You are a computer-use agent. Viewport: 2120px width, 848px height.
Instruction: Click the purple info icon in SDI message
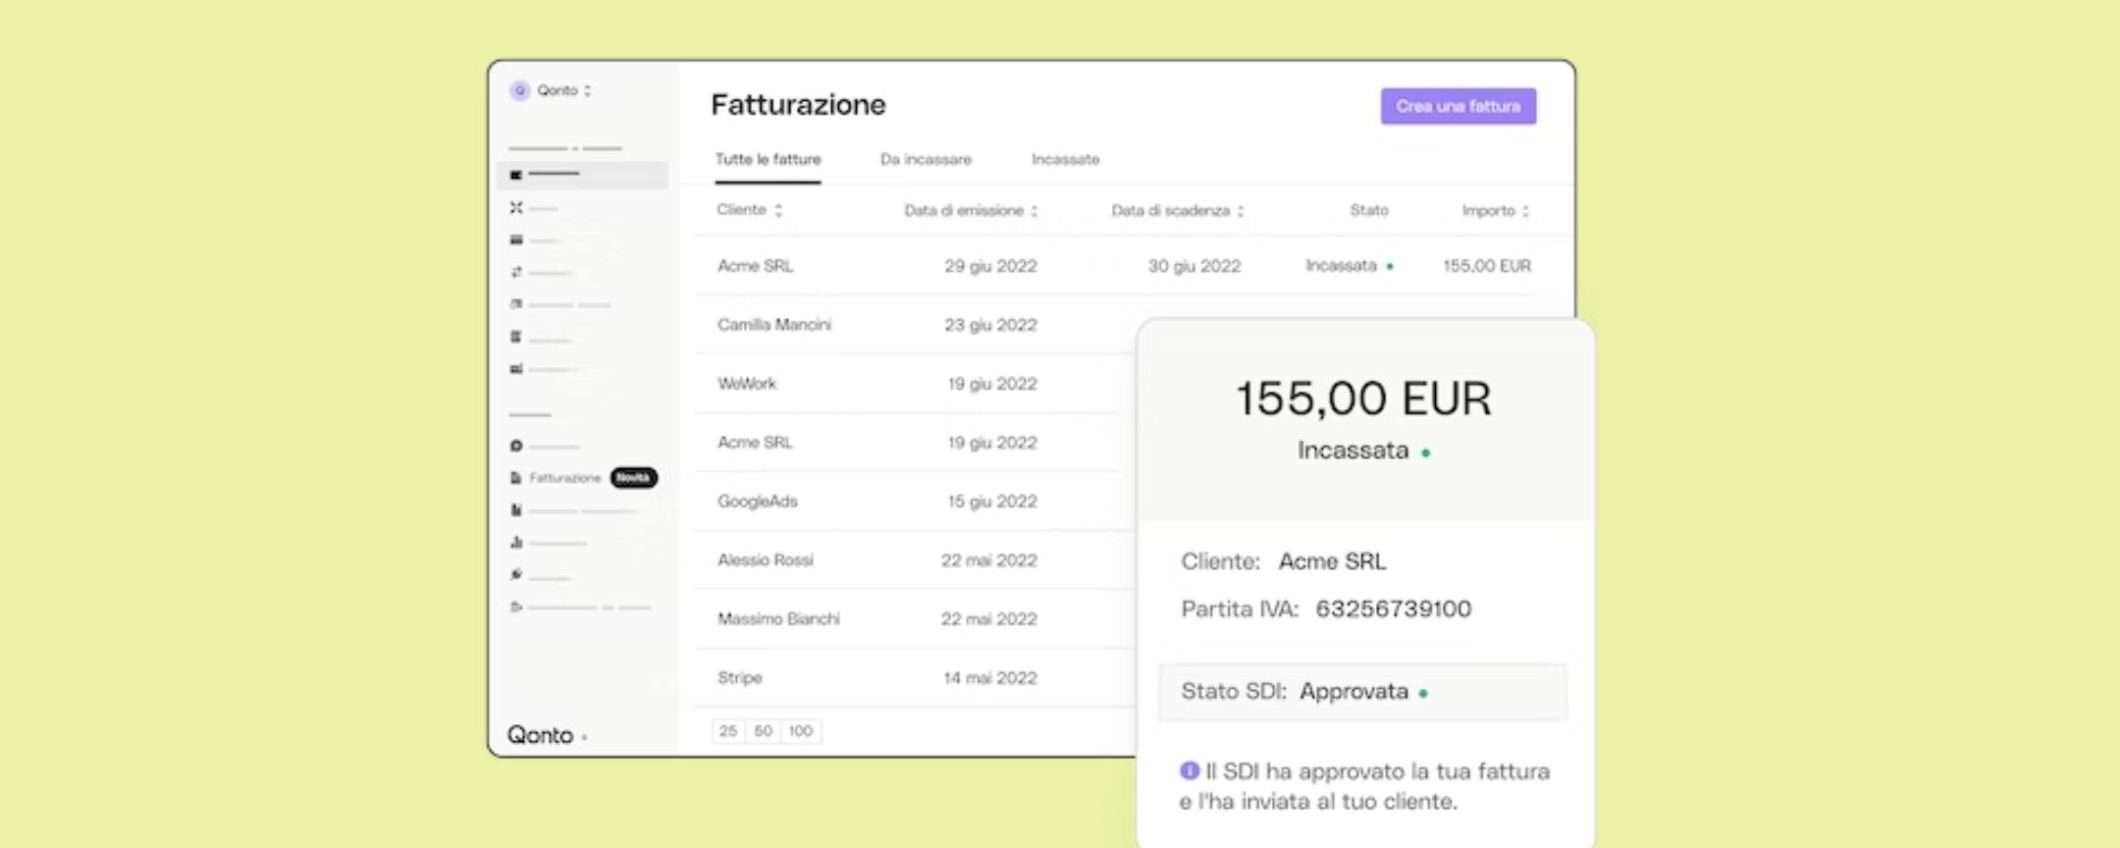[1189, 771]
